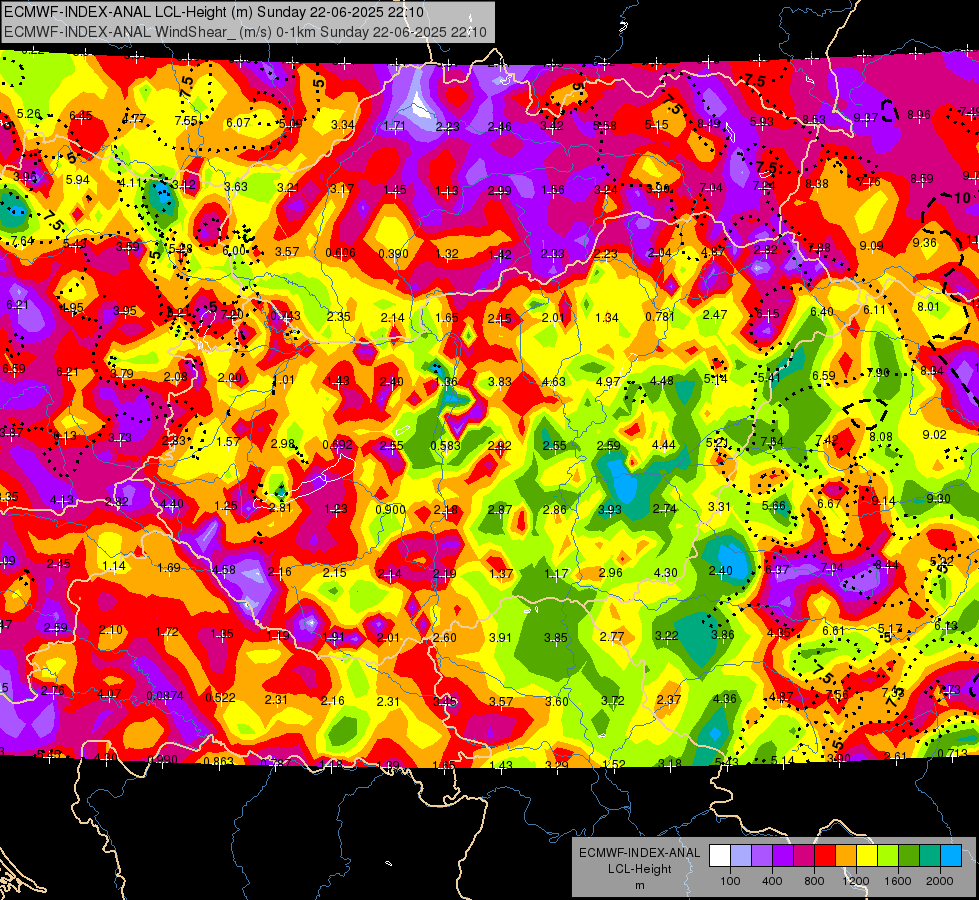Select the map value 4.58
Image resolution: width=979 pixels, height=900 pixels.
(224, 570)
